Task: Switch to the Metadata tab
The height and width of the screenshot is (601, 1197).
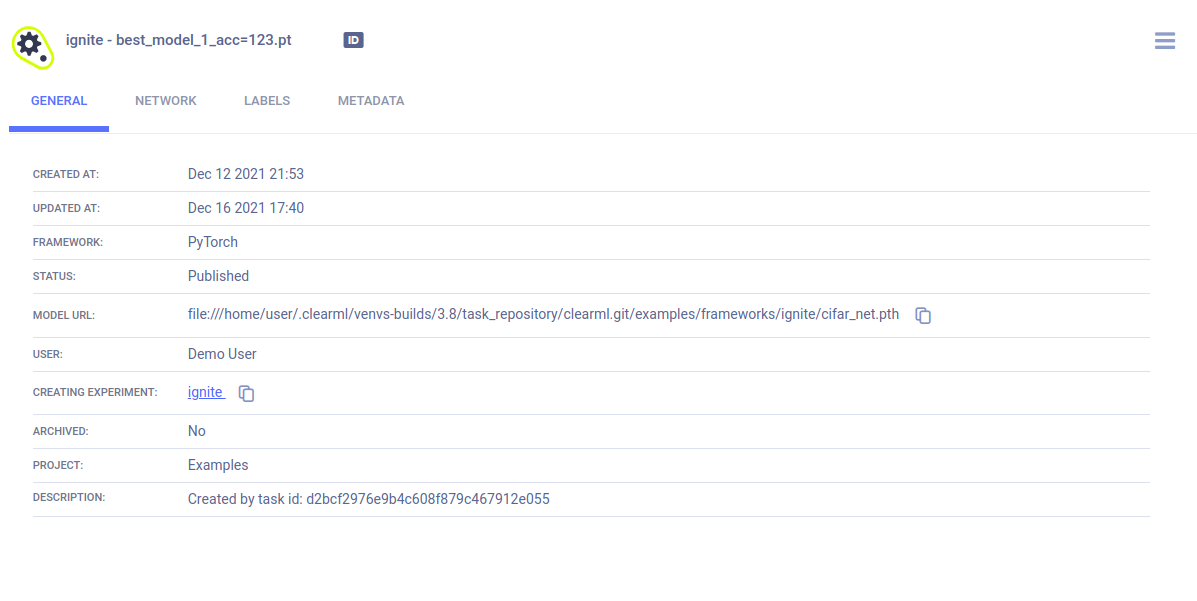Action: [371, 101]
